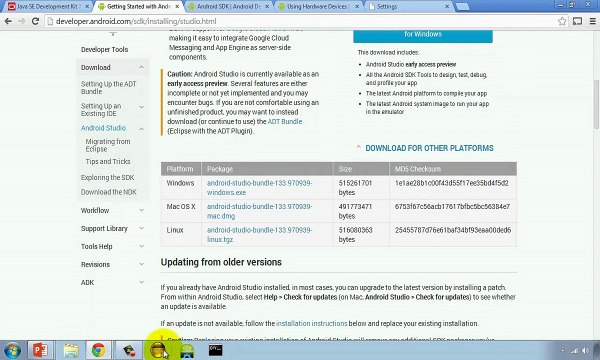Download the Windows android-studio-bundle exe
This screenshot has width=600, height=360.
[259, 187]
